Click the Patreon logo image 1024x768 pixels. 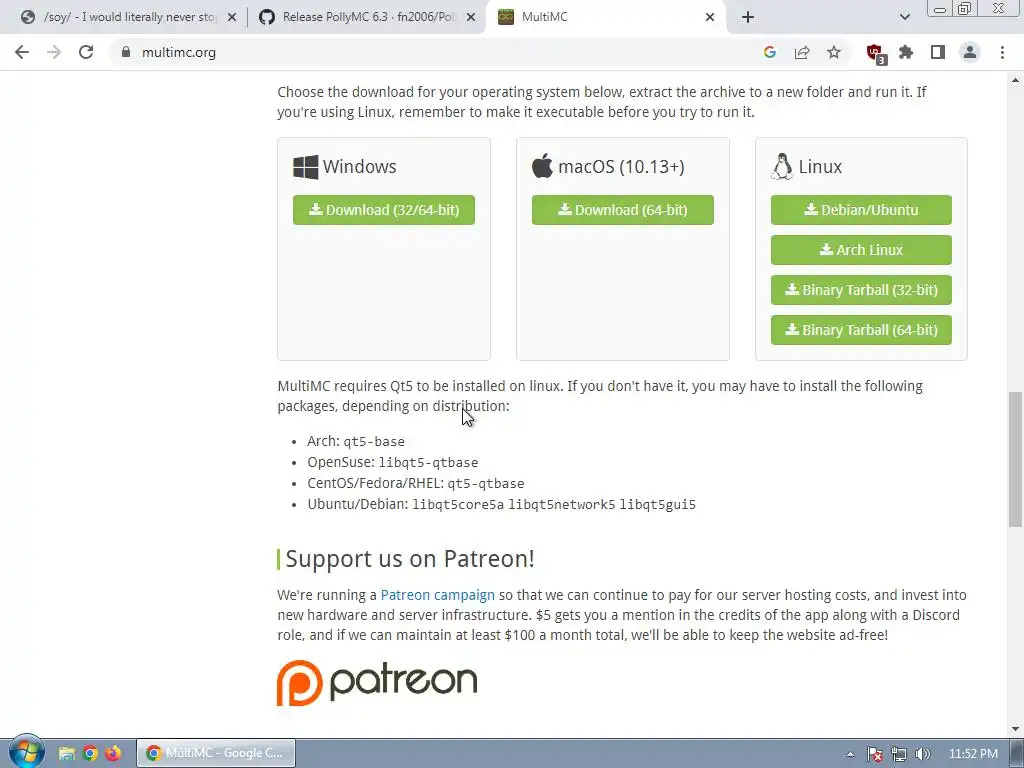pyautogui.click(x=377, y=682)
